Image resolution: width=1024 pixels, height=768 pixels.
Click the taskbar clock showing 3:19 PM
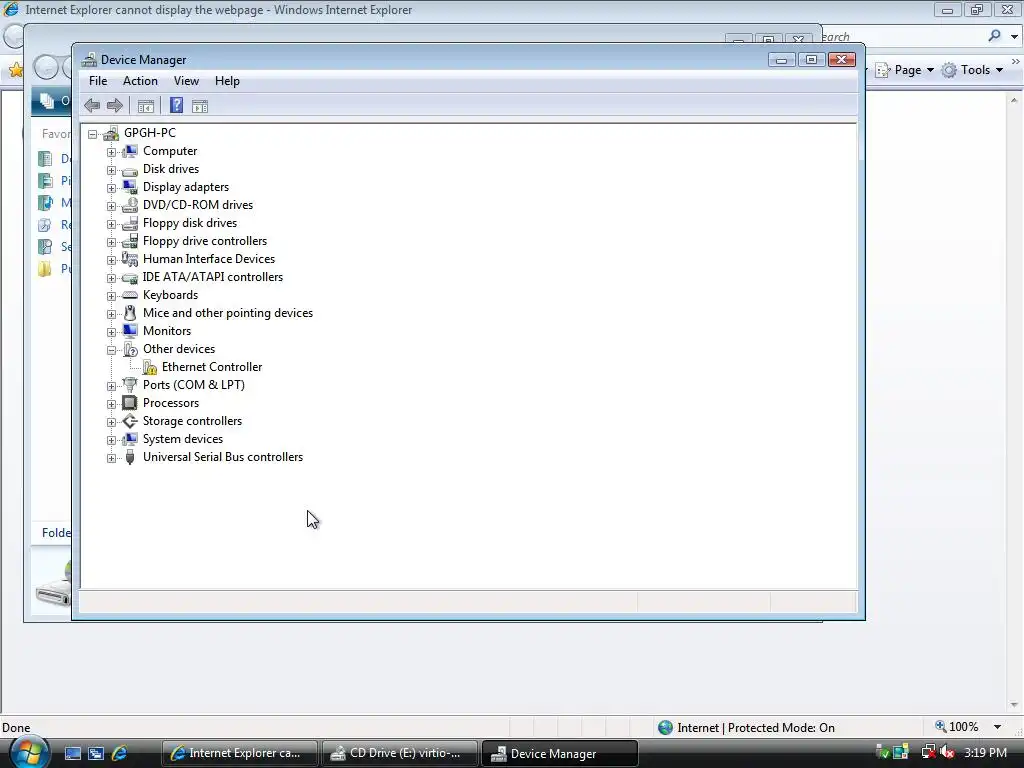tap(985, 753)
